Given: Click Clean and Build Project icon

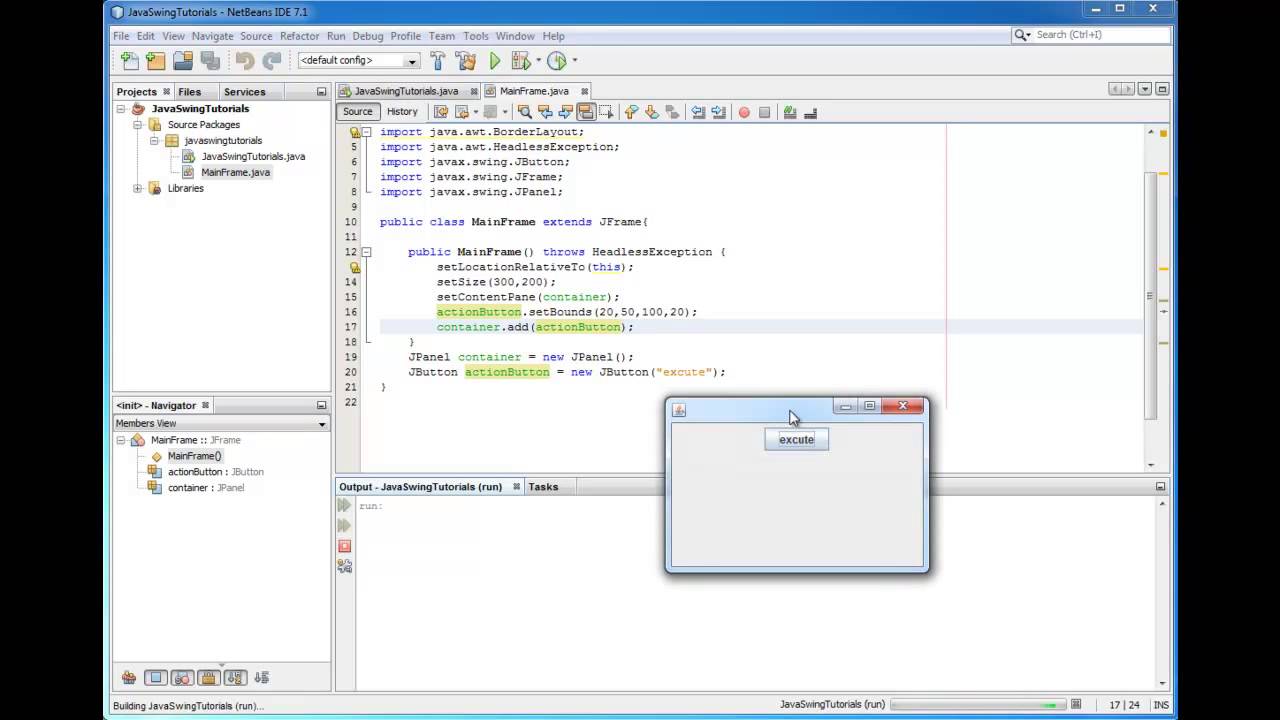Looking at the screenshot, I should (465, 61).
